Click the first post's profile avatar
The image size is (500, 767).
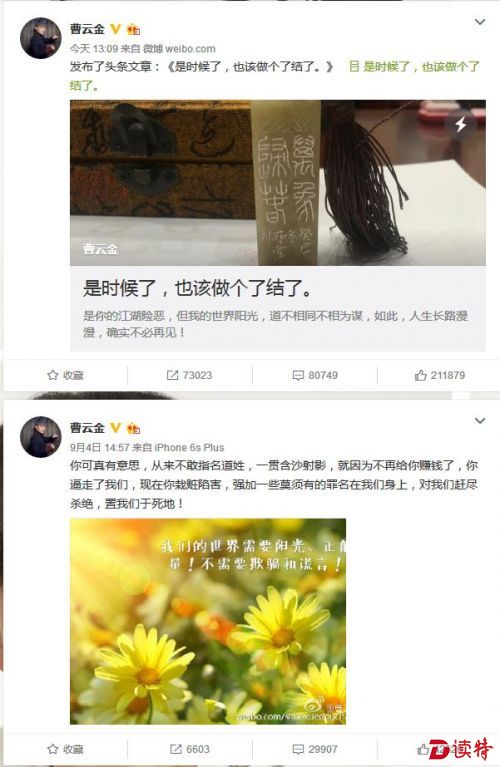(41, 38)
